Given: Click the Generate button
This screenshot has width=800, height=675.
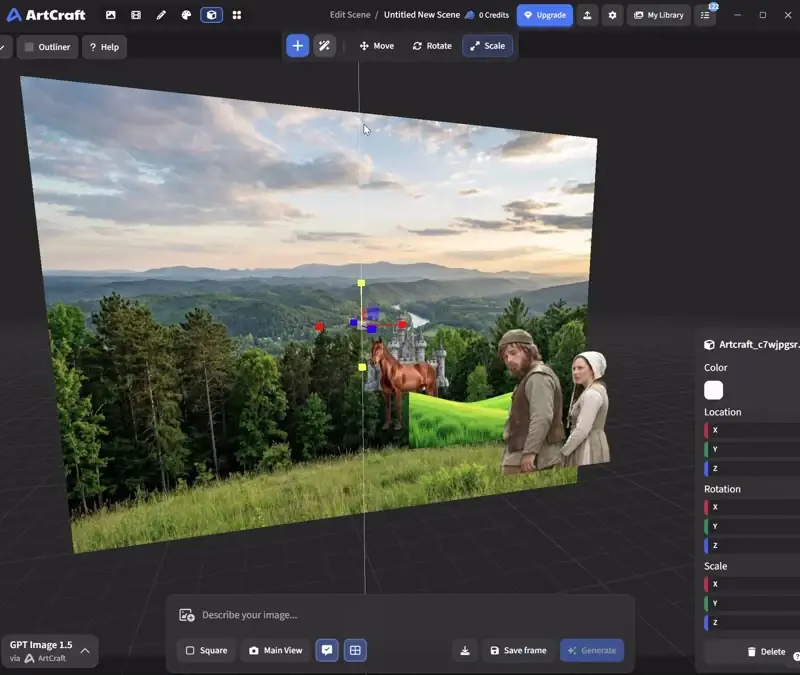Looking at the screenshot, I should pyautogui.click(x=592, y=651).
